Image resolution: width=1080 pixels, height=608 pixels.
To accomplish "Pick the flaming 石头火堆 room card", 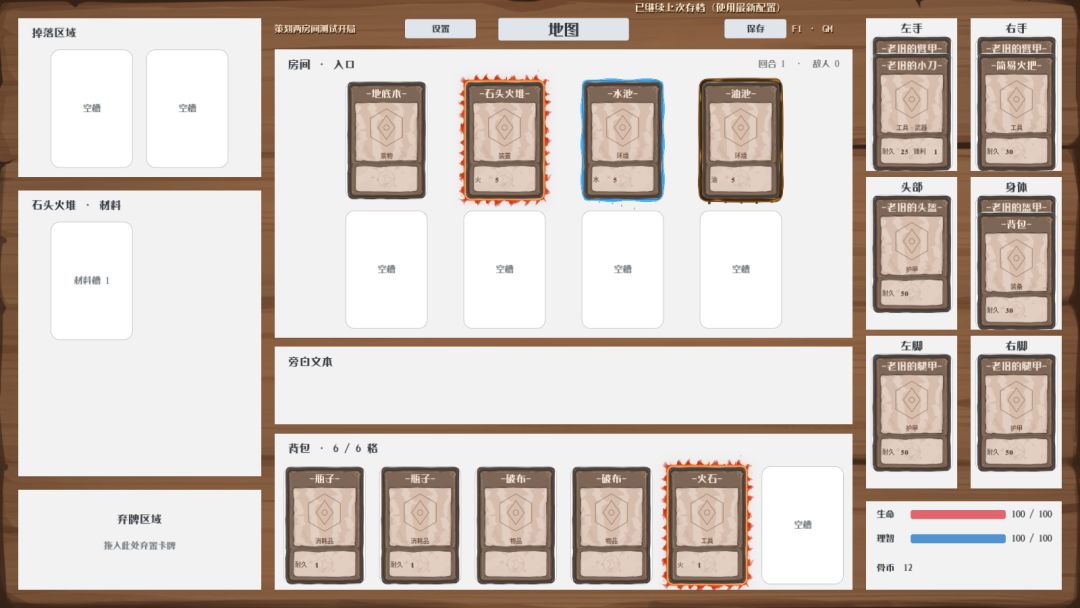I will click(504, 140).
